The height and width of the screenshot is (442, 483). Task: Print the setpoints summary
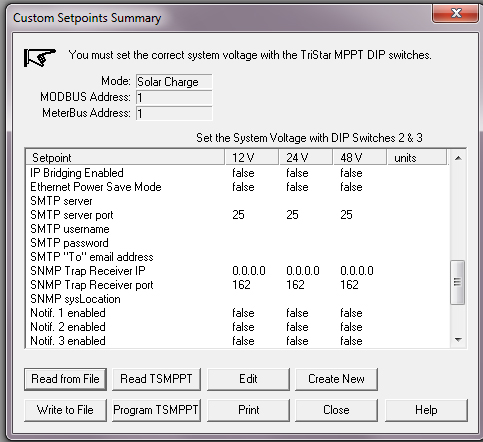(248, 410)
